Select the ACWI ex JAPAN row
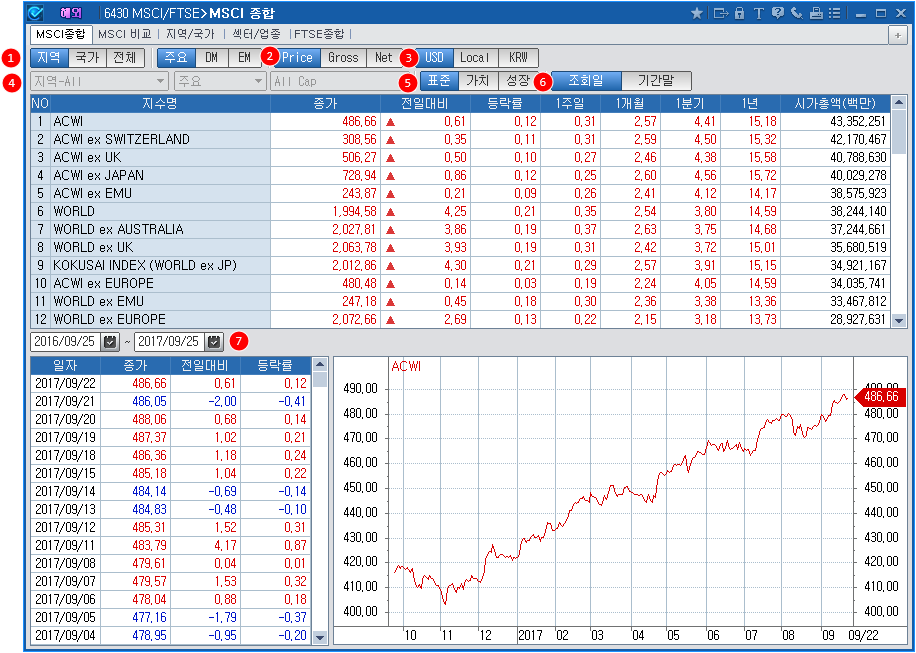The width and height of the screenshot is (916, 653). tap(460, 175)
